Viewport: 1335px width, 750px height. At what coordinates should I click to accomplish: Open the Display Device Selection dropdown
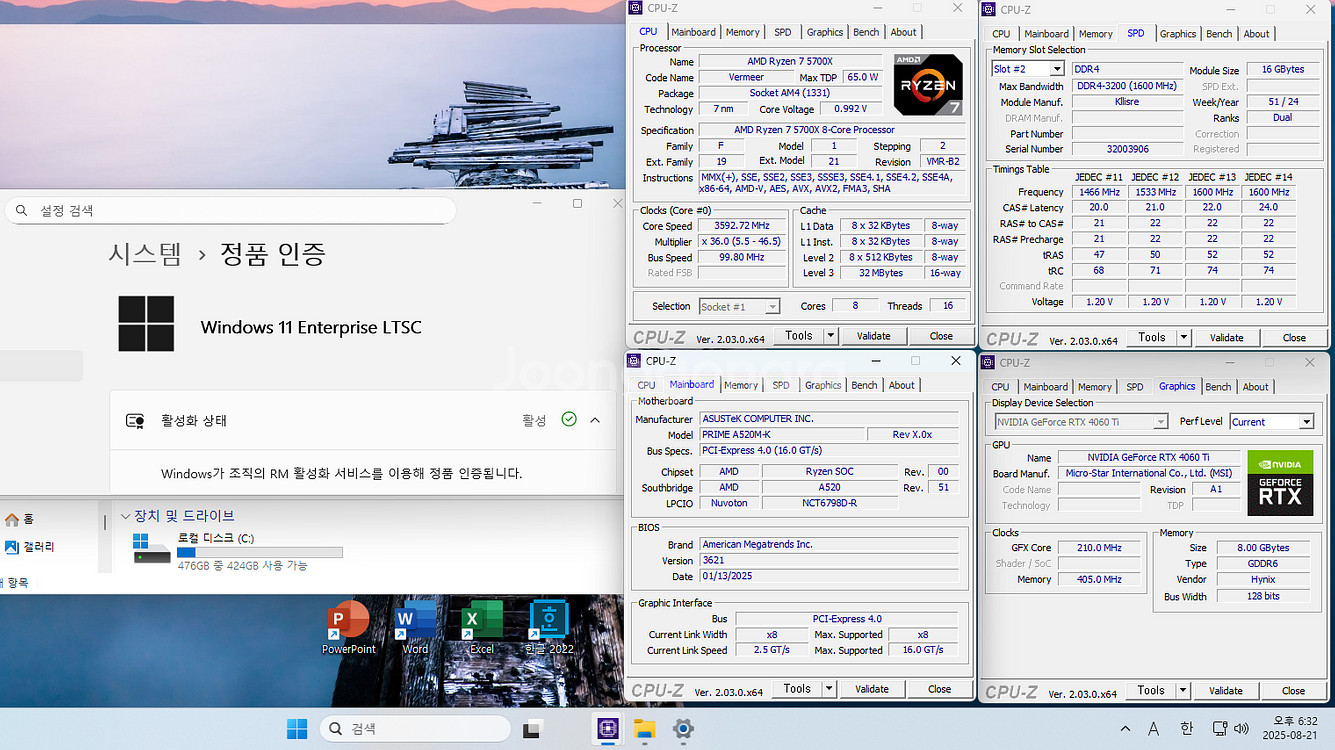click(1160, 422)
